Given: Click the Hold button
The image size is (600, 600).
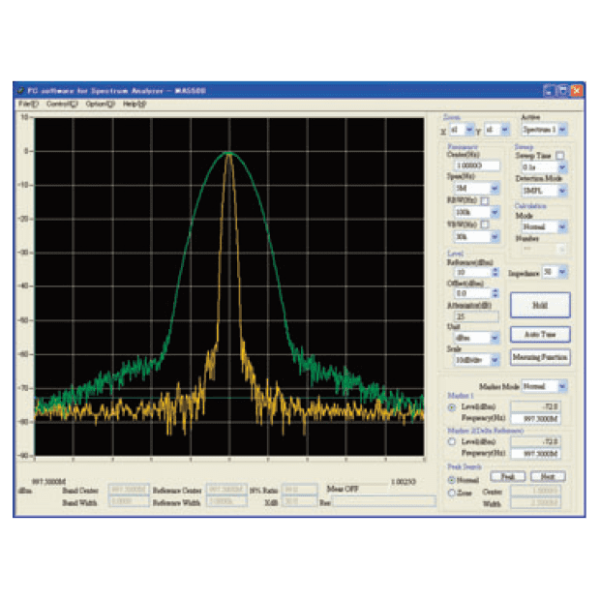Looking at the screenshot, I should (x=540, y=305).
